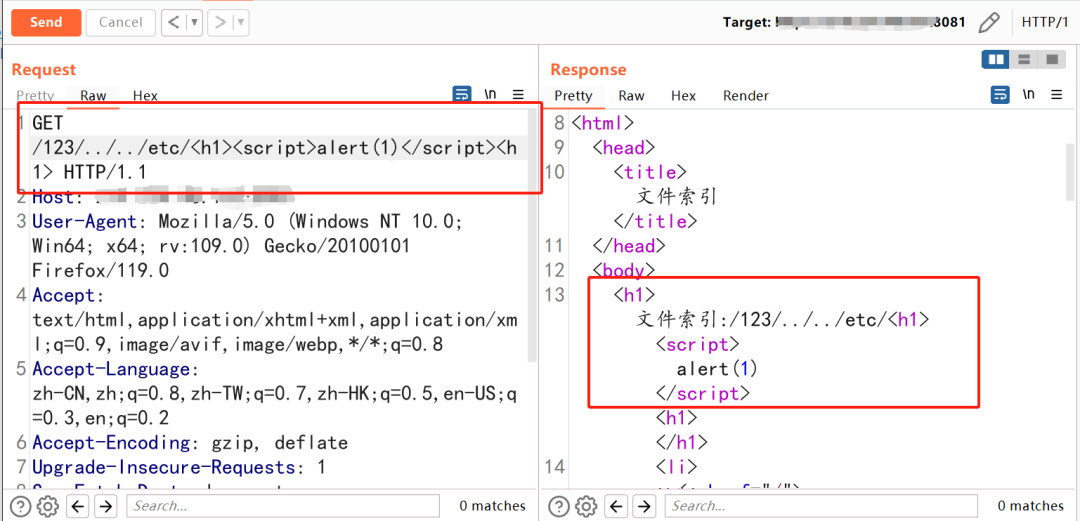Open help icon in Response search bar

click(x=560, y=506)
